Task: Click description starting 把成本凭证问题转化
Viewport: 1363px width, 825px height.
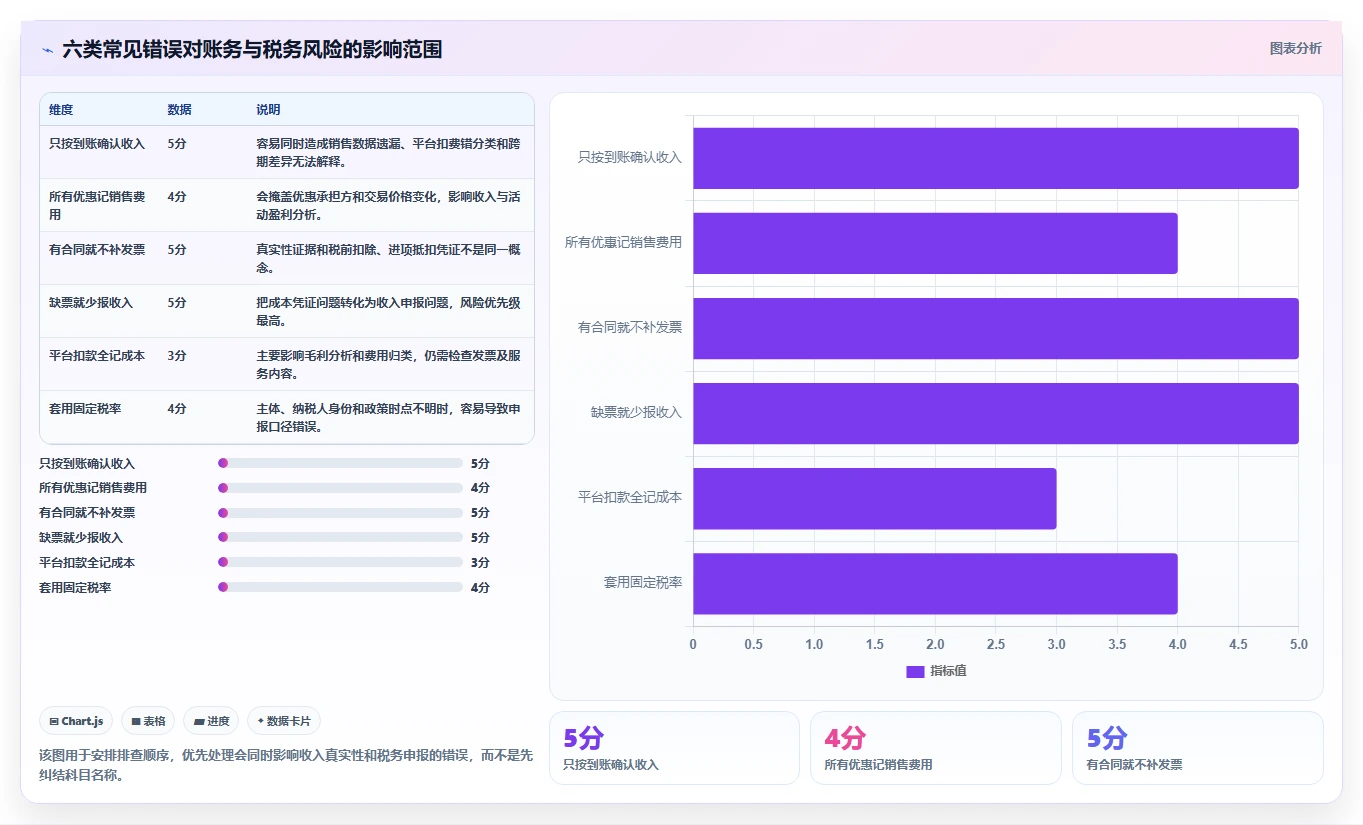Action: (388, 311)
